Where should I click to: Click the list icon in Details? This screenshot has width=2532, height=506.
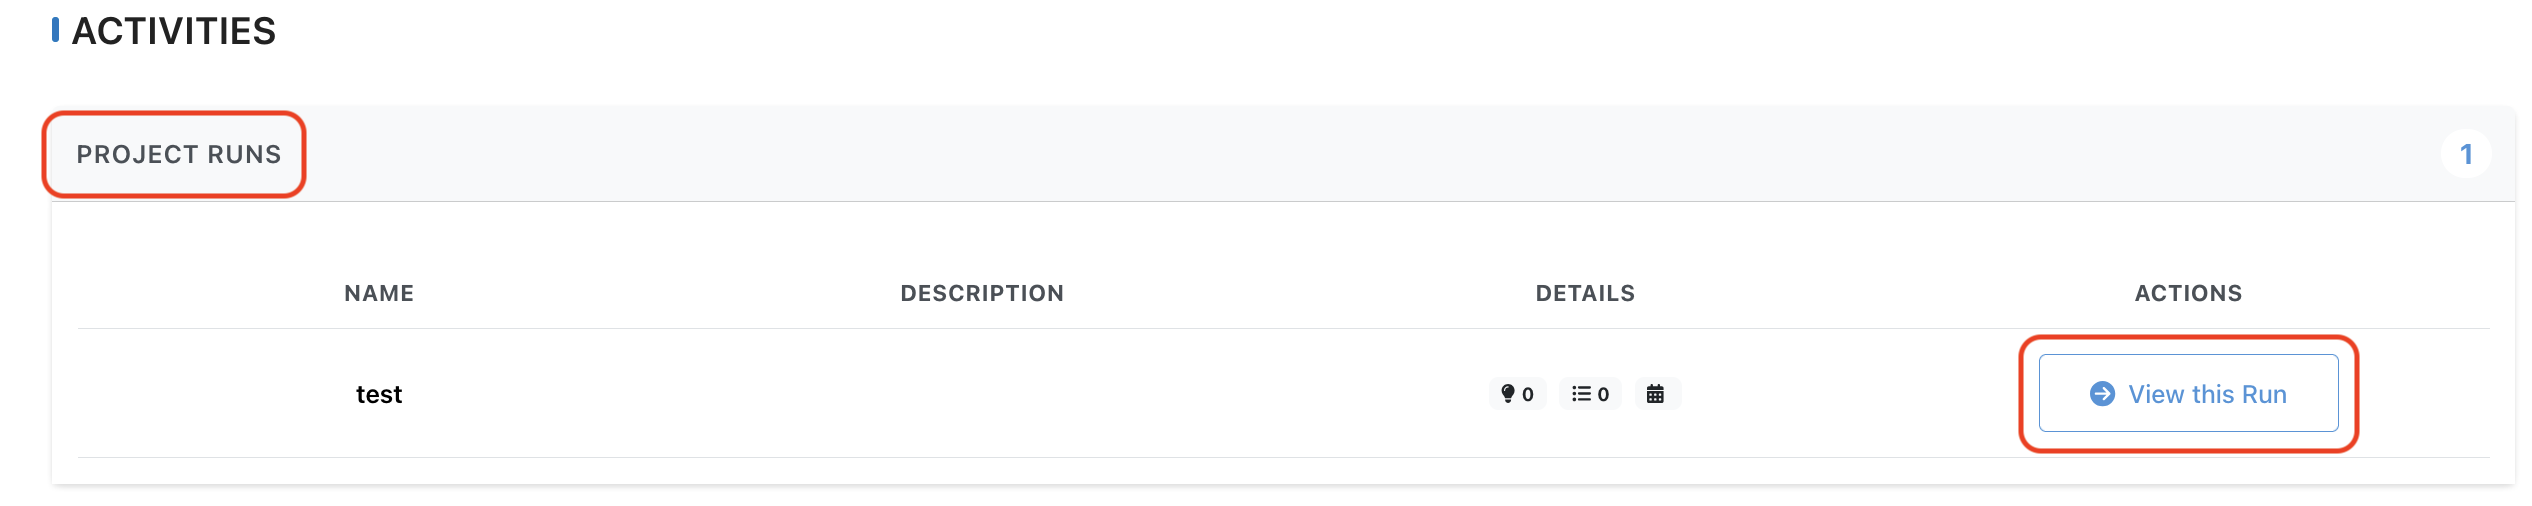pyautogui.click(x=1580, y=394)
